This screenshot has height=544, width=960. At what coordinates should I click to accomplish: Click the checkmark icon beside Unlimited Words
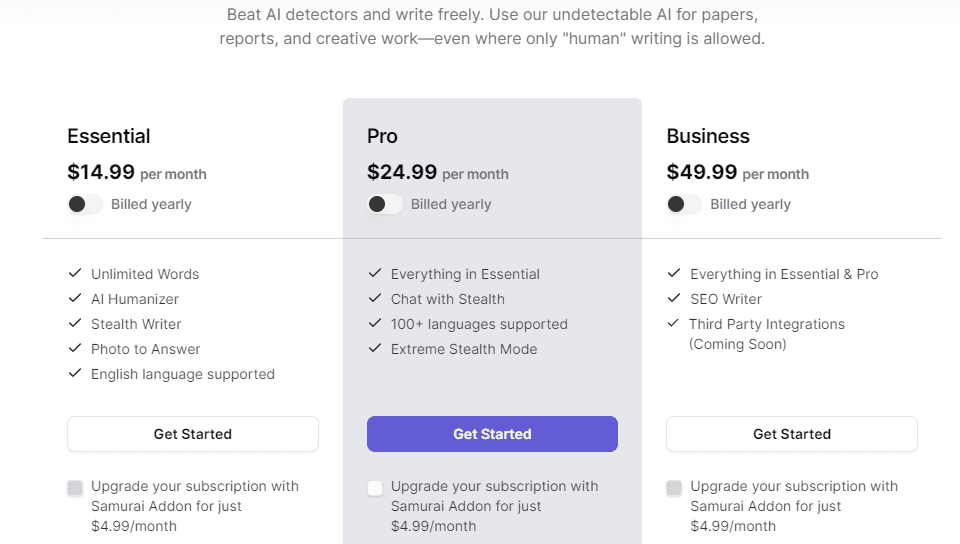click(x=75, y=273)
